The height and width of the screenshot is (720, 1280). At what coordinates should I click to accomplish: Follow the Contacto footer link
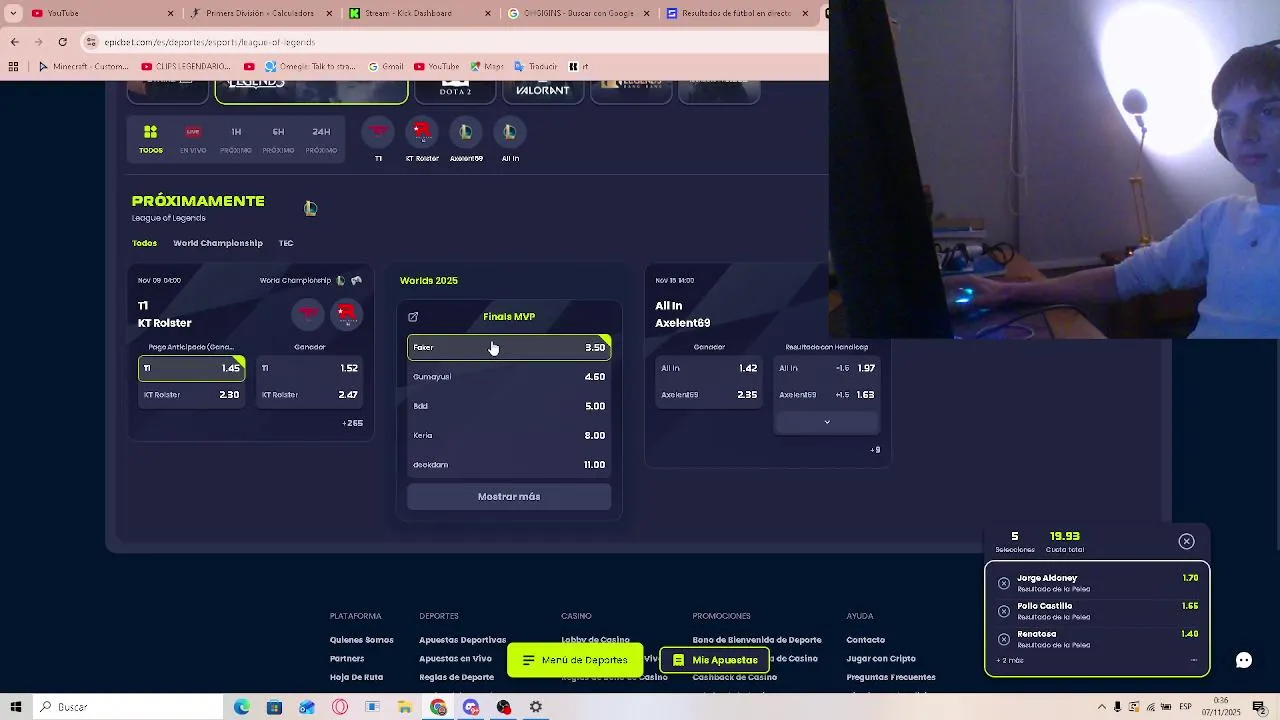[x=866, y=640]
